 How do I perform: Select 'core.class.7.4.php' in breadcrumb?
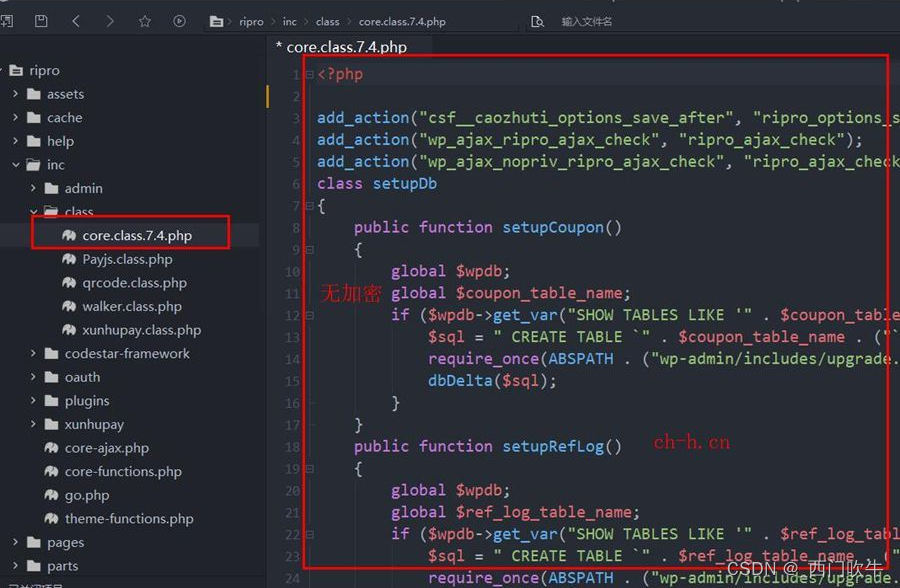[x=402, y=22]
